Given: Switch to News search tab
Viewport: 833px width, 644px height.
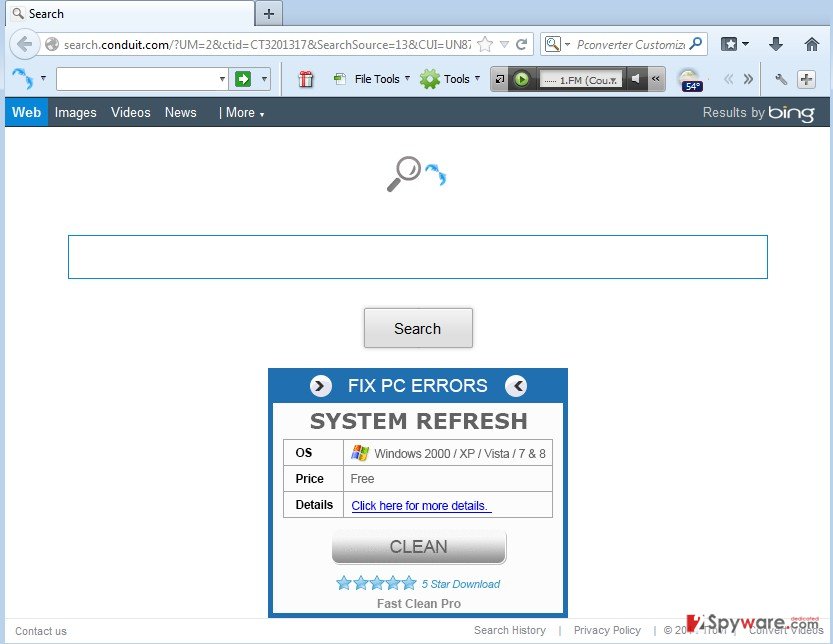Looking at the screenshot, I should (181, 112).
